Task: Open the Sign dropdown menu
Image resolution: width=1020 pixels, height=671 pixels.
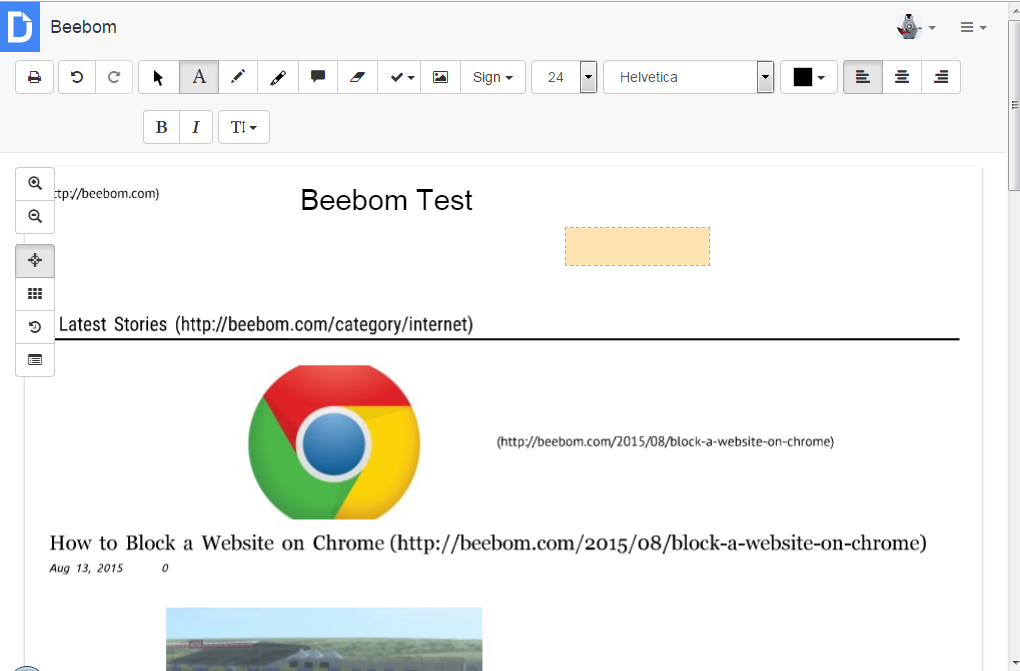Action: tap(492, 77)
